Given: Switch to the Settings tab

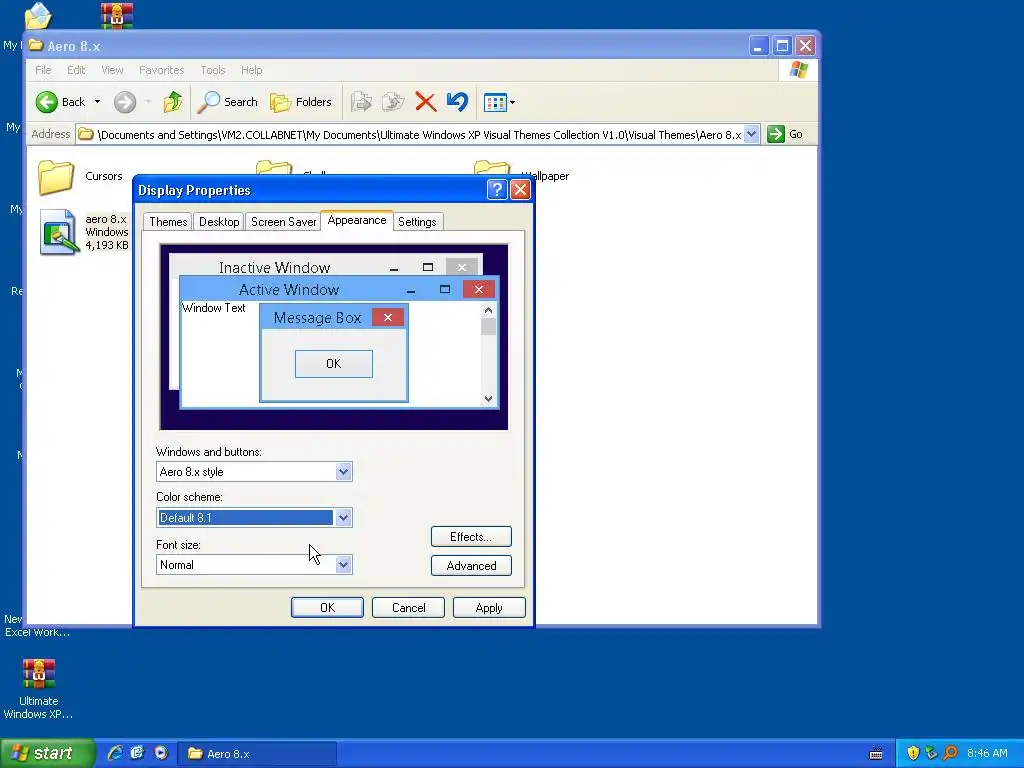Looking at the screenshot, I should click(x=417, y=221).
